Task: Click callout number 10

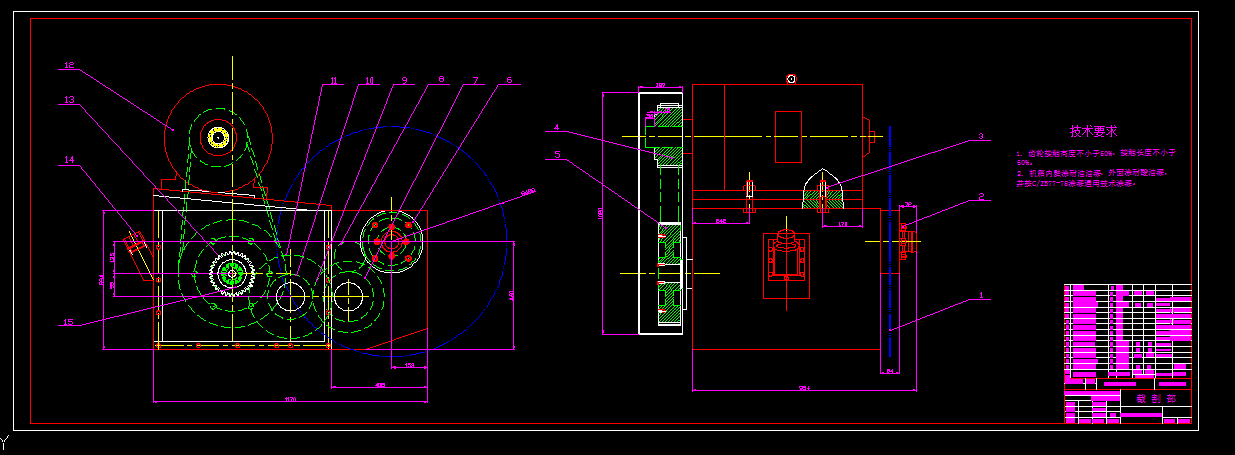Action: point(369,81)
